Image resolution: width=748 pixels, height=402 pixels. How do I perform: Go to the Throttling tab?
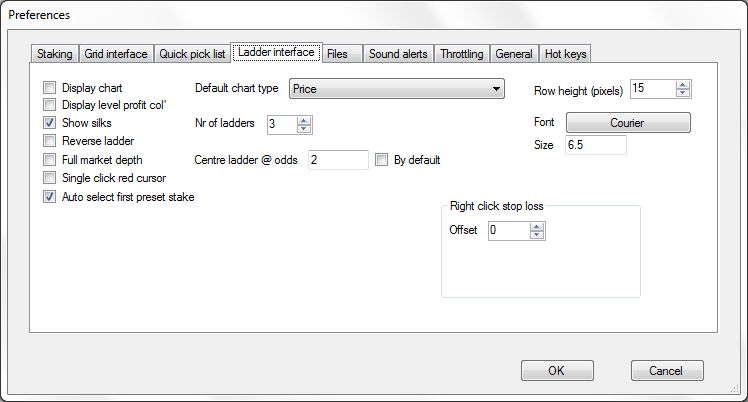[462, 54]
